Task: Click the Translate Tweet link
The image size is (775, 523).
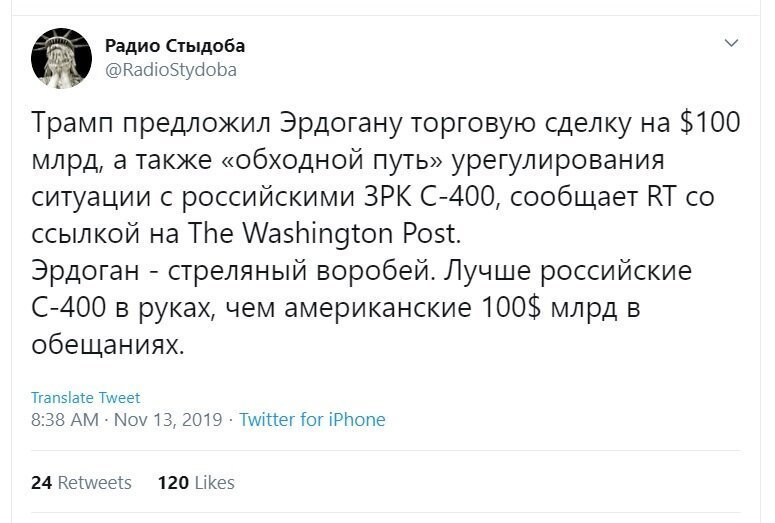Action: (x=86, y=397)
